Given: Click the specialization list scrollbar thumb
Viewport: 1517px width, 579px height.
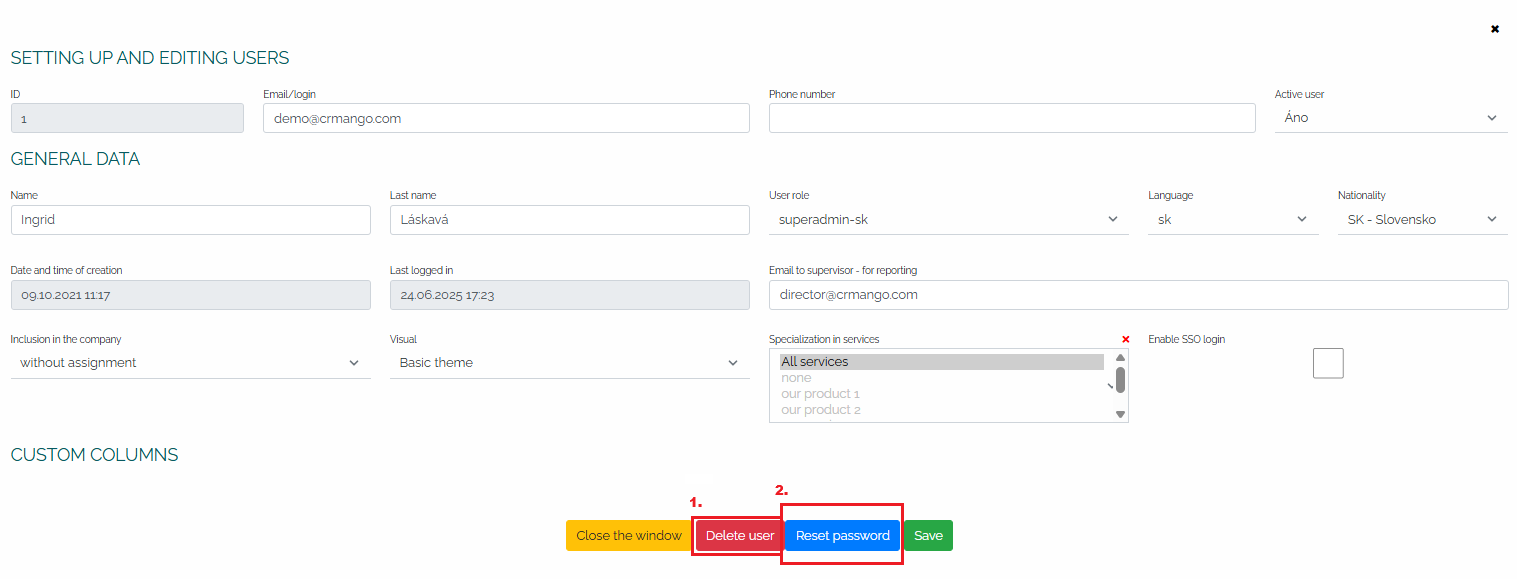Looking at the screenshot, I should coord(1120,380).
